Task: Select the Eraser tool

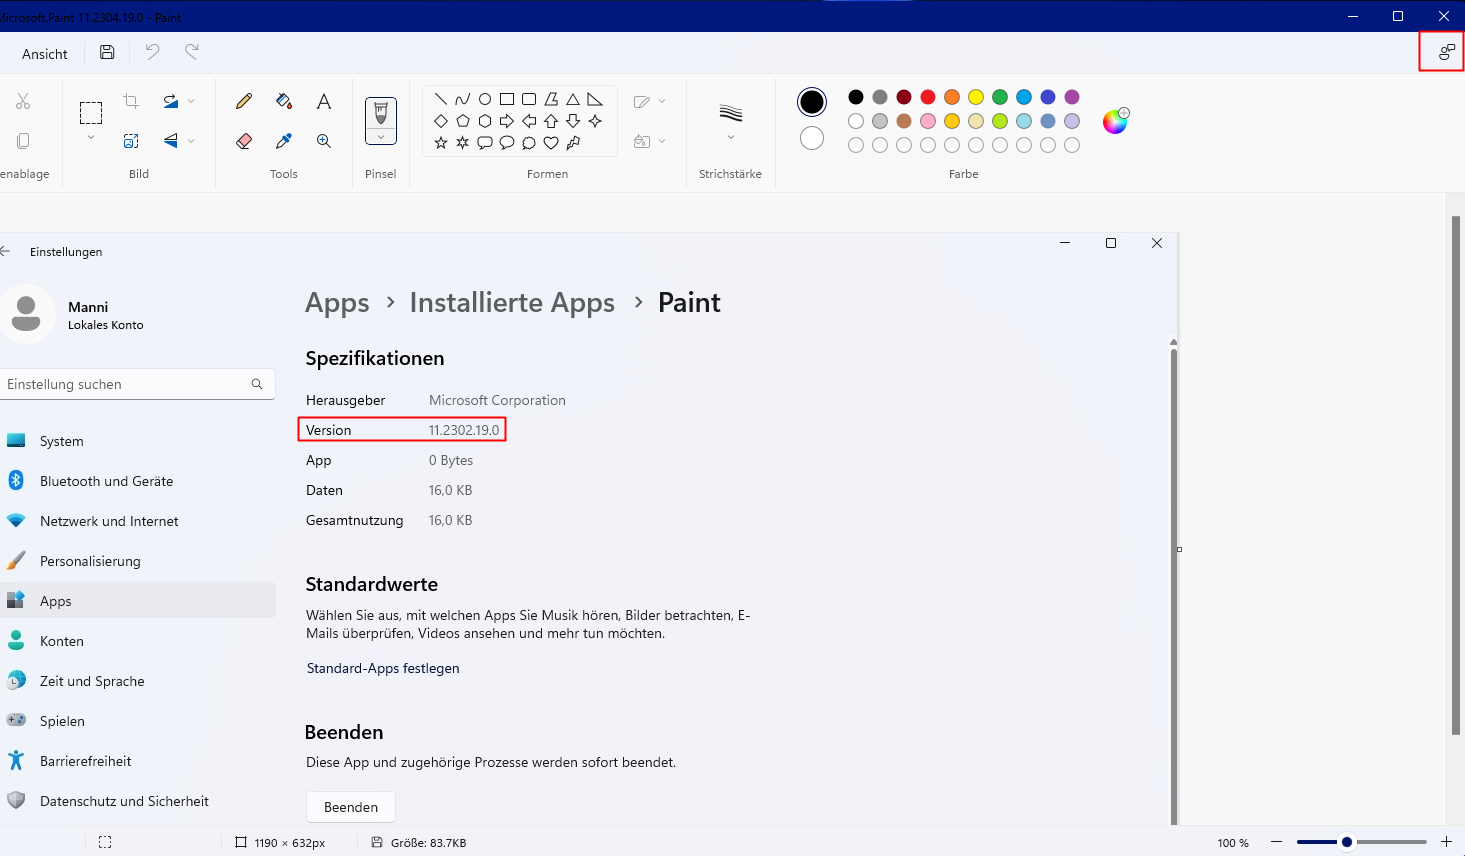Action: (244, 141)
